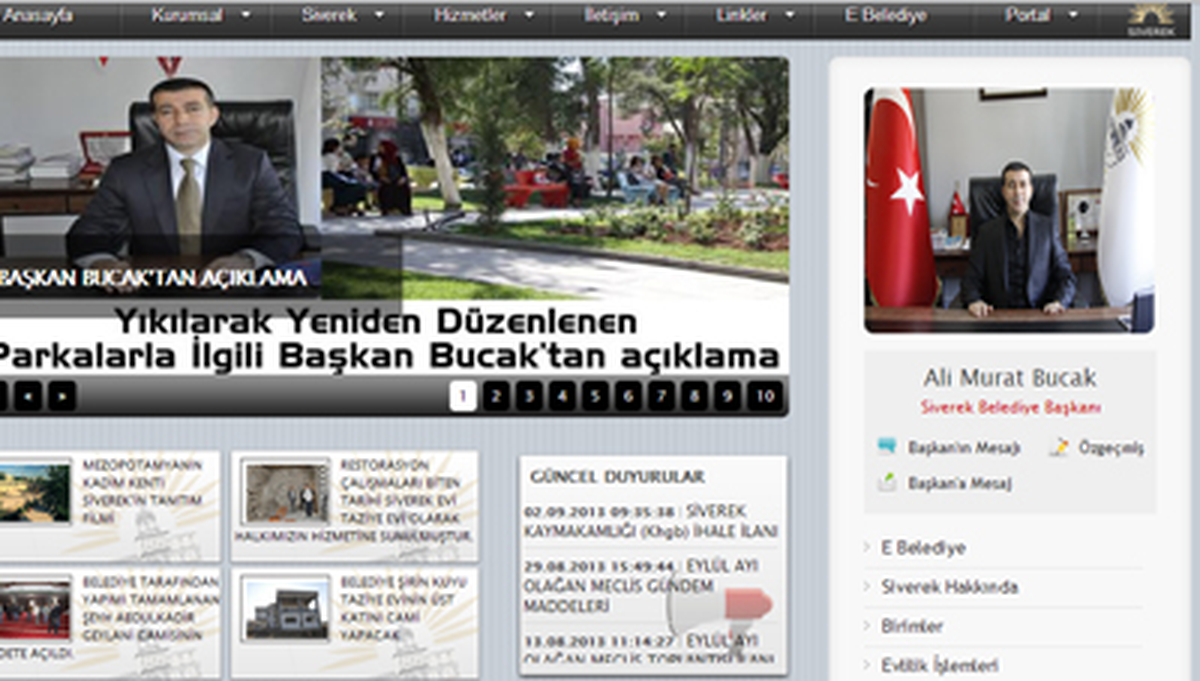This screenshot has height=681, width=1200.
Task: Expand dropdown arrow next to Portal
Action: click(x=1073, y=16)
